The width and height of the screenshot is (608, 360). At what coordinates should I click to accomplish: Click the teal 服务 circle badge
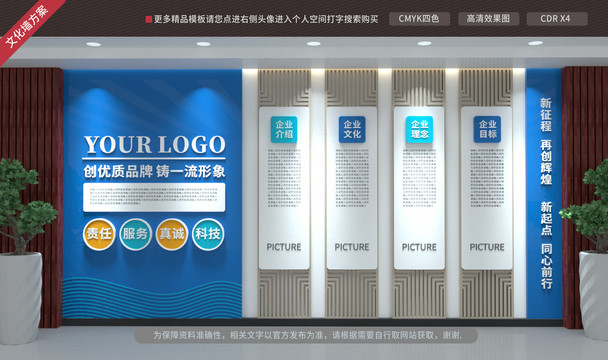135,234
